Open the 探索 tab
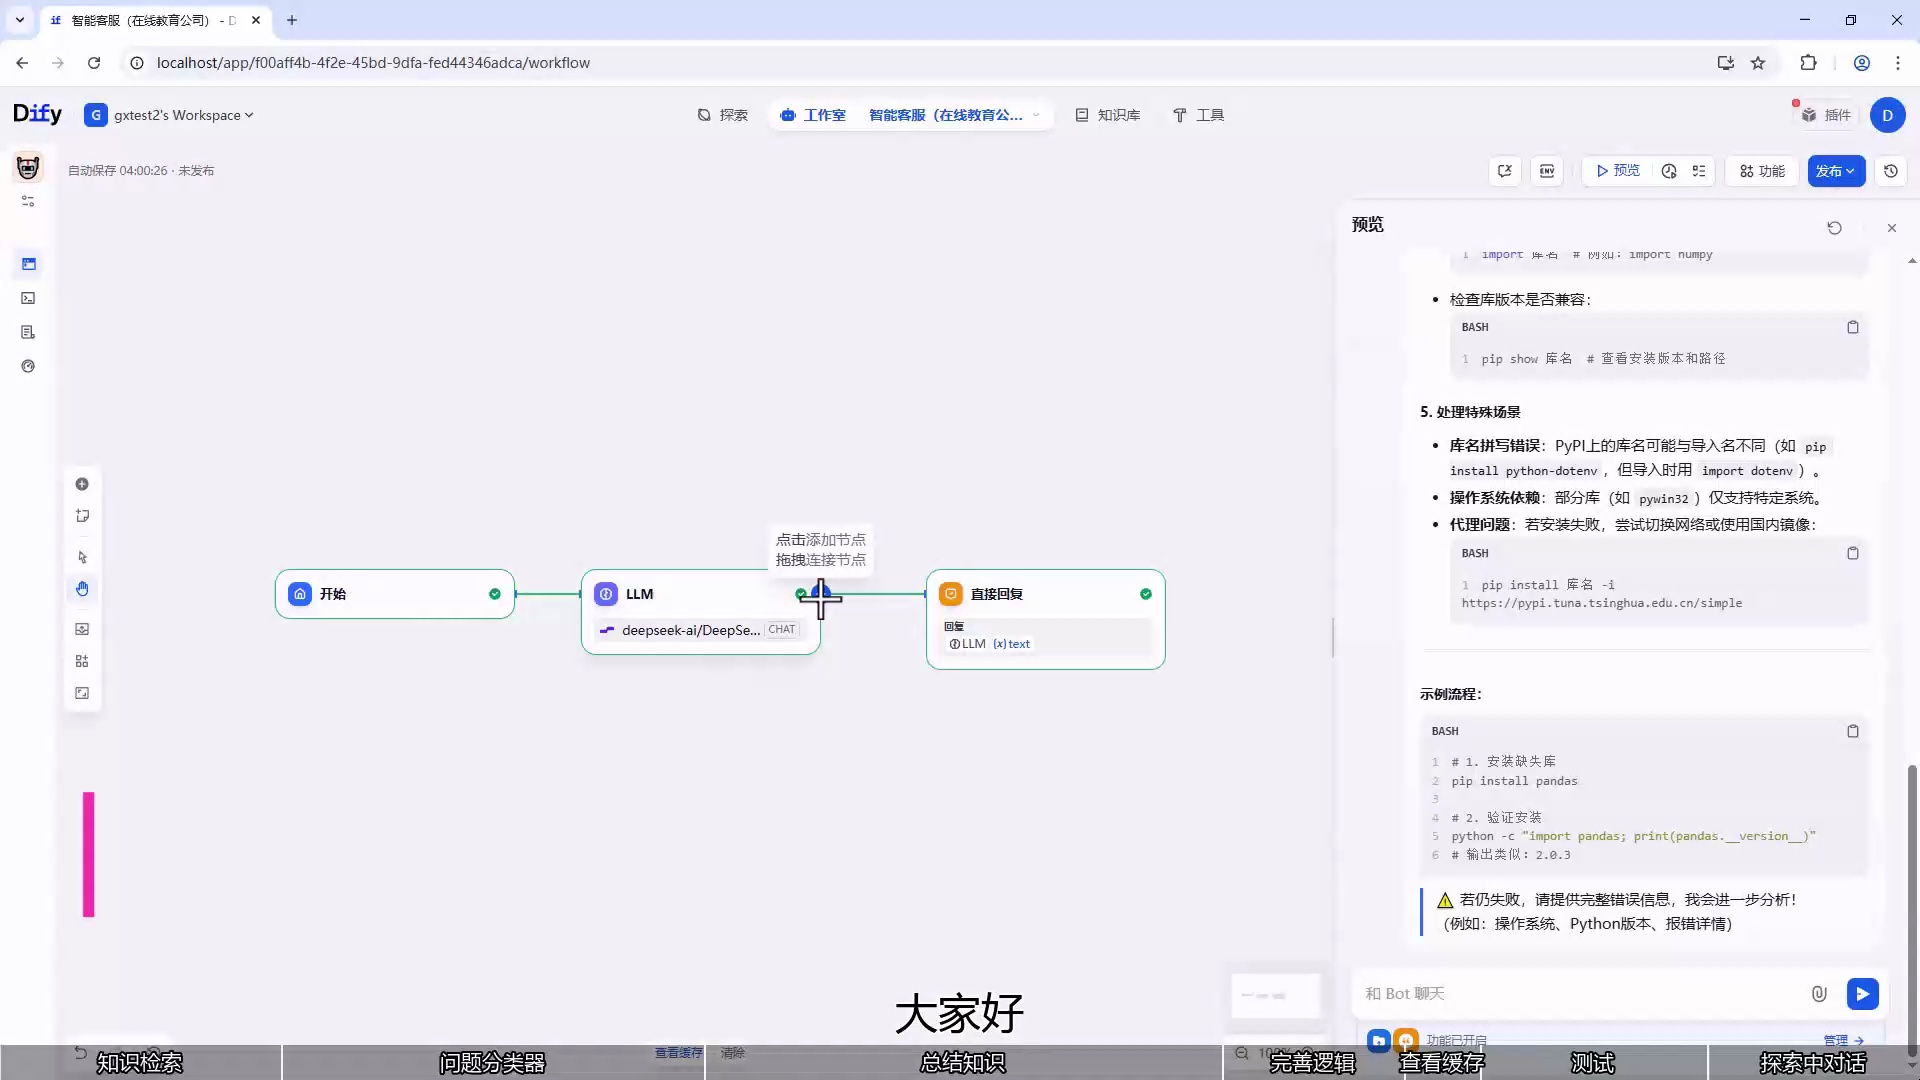The image size is (1920, 1080). (723, 115)
